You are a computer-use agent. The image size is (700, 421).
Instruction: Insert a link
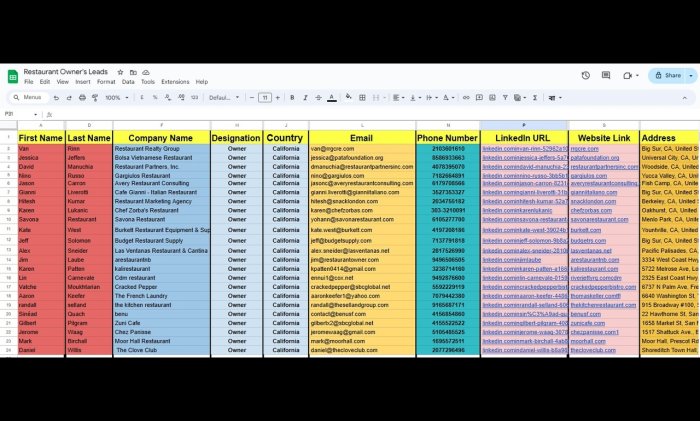(x=466, y=97)
